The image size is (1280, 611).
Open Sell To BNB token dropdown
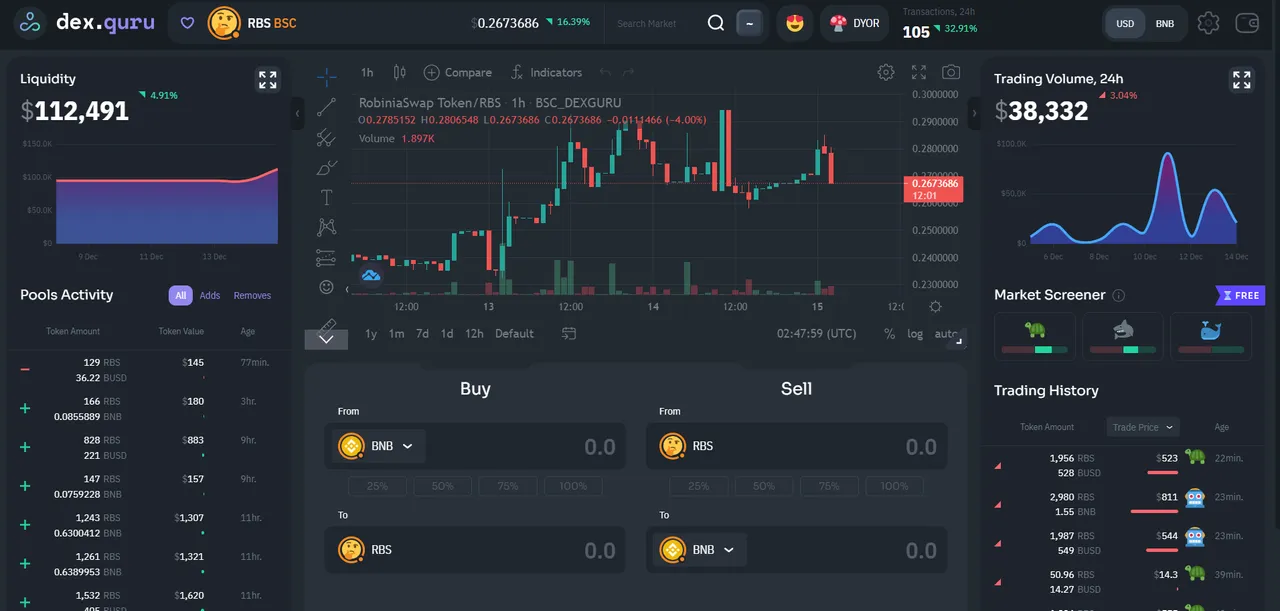(x=700, y=550)
